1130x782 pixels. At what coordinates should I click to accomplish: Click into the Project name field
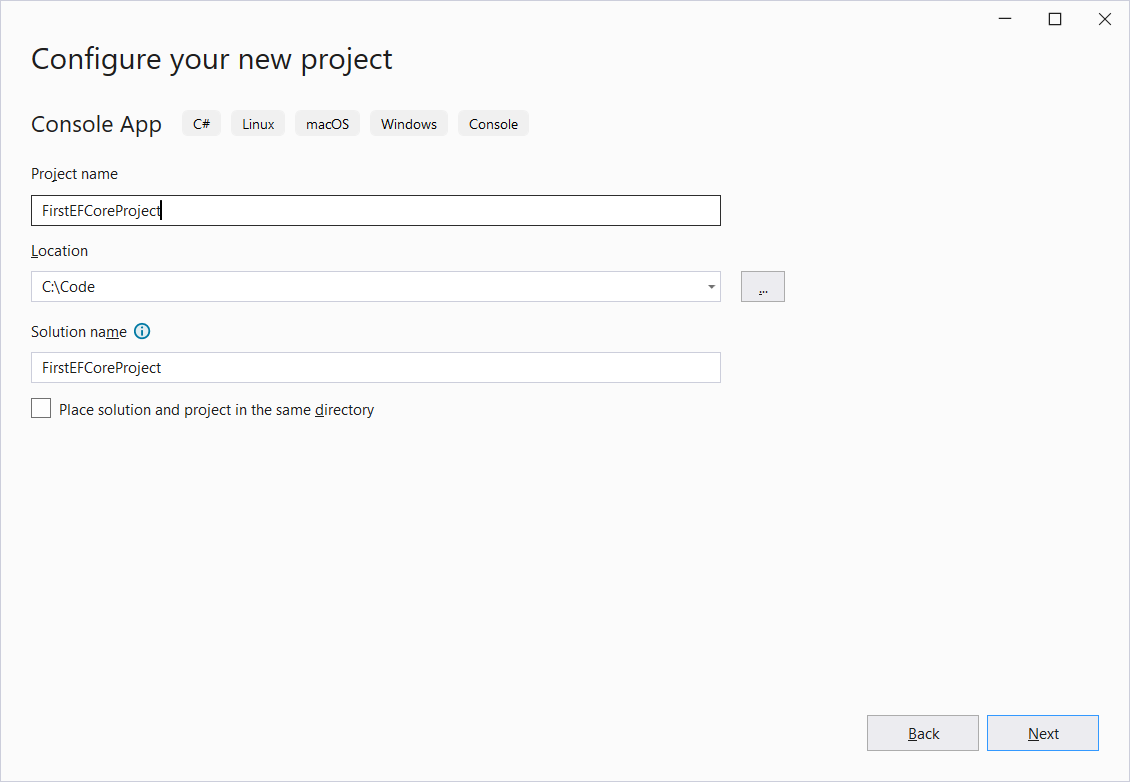point(375,211)
